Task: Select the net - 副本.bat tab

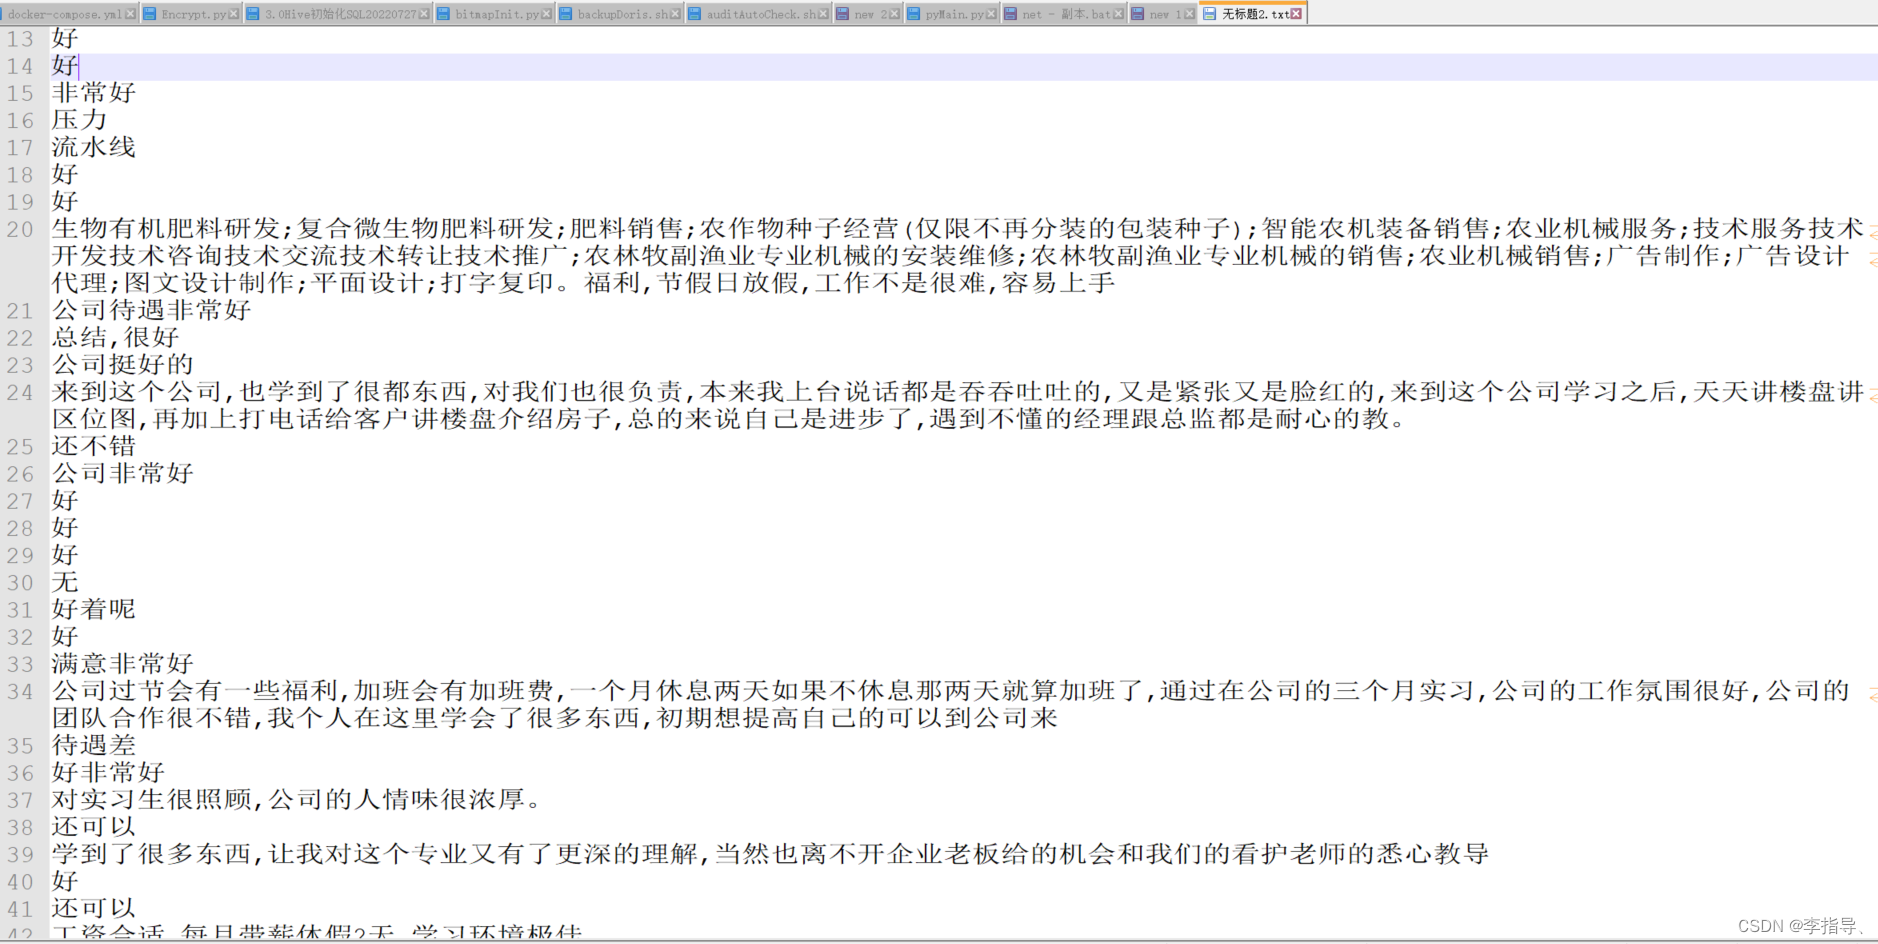Action: 1066,14
